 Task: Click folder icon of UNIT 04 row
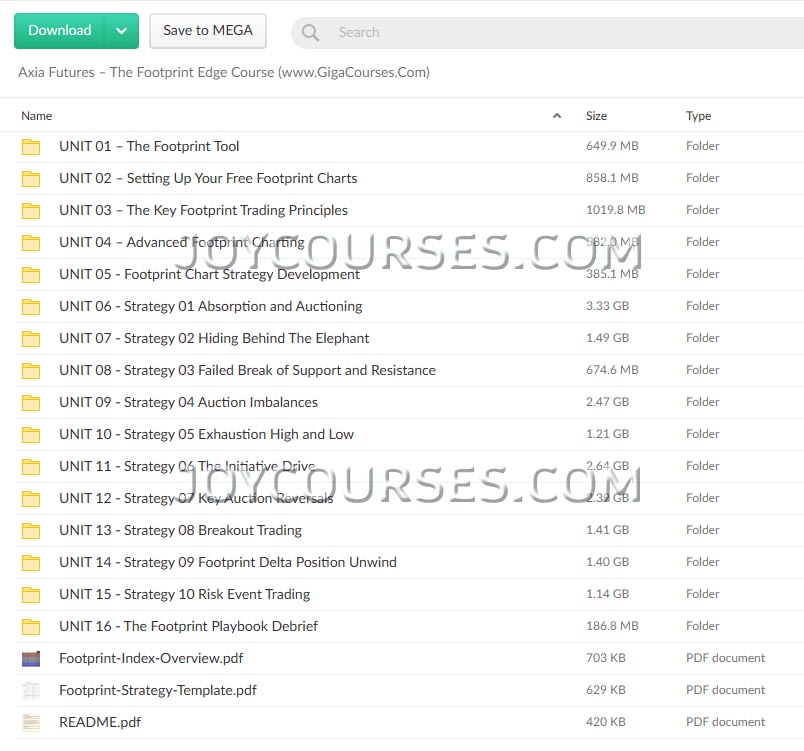[31, 242]
